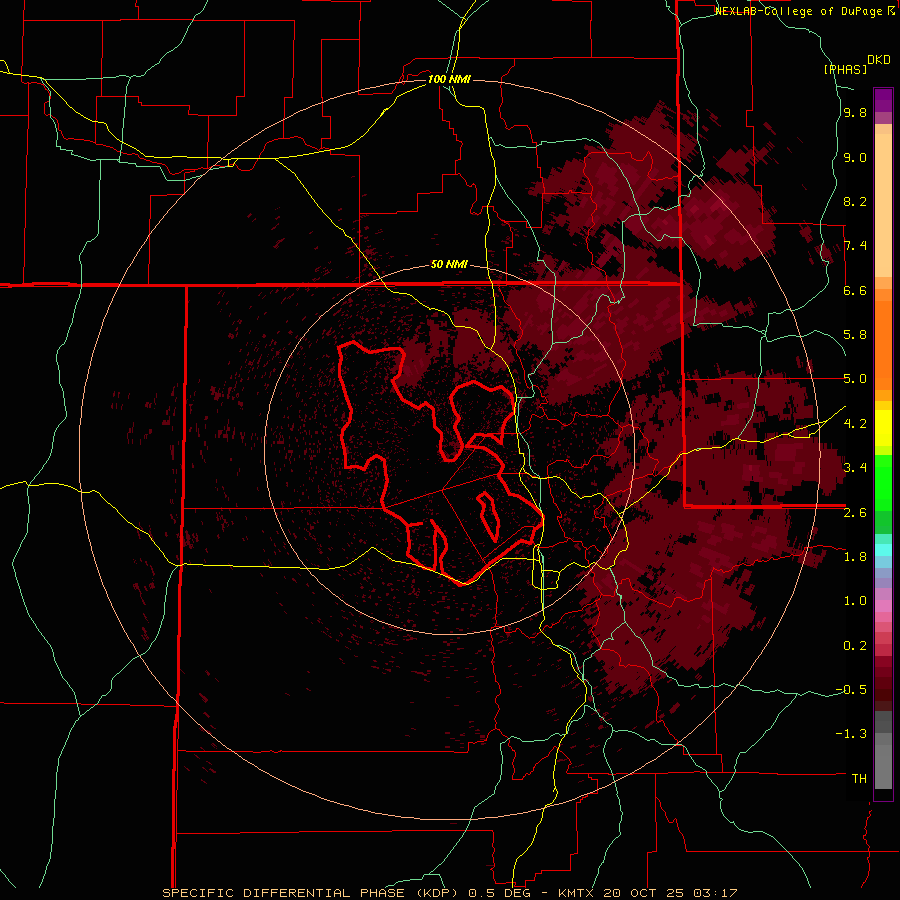Select the 1.8 scale value
900x900 pixels.
pos(855,557)
